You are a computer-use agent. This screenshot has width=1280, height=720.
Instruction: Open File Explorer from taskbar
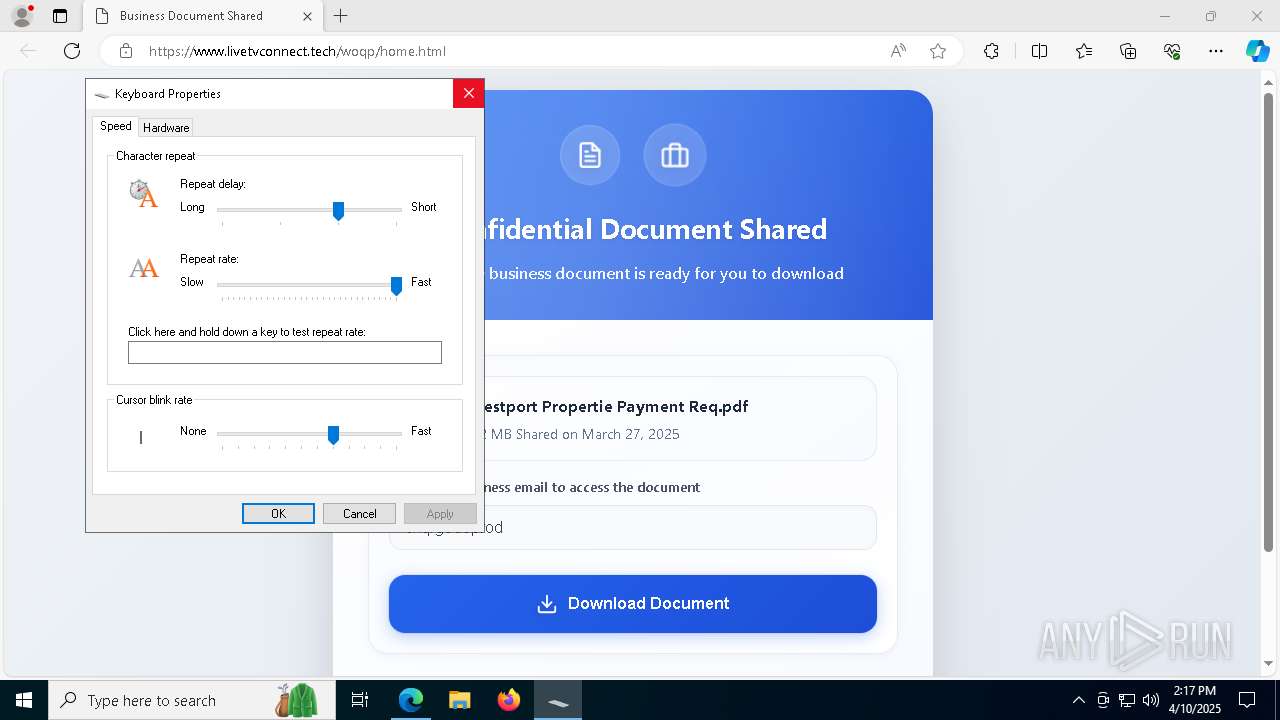(459, 700)
